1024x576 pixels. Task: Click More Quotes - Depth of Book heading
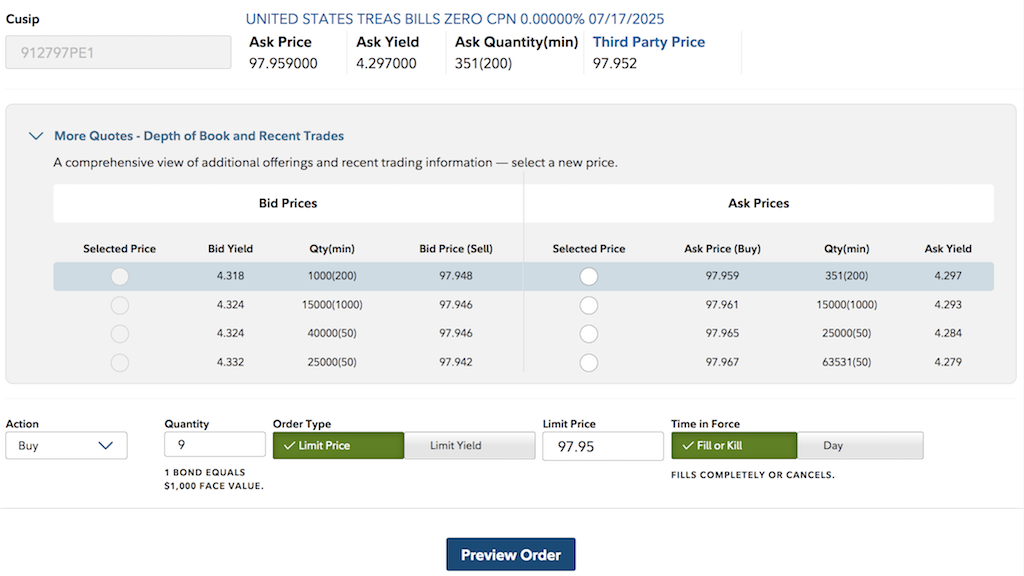199,136
